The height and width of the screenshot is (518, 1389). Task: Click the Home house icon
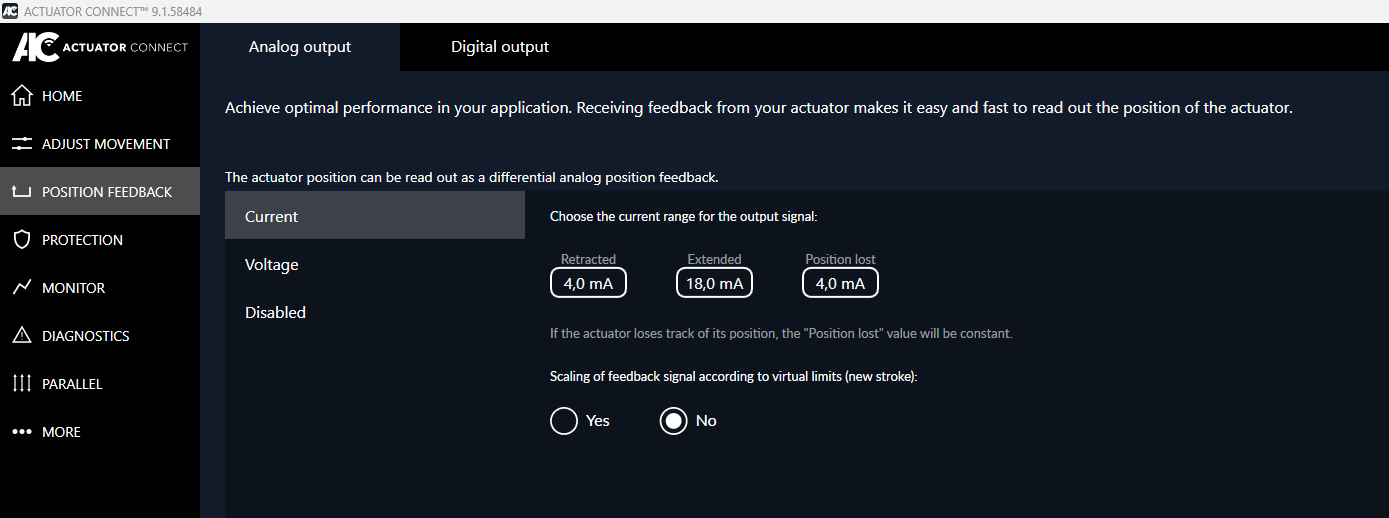coord(22,96)
